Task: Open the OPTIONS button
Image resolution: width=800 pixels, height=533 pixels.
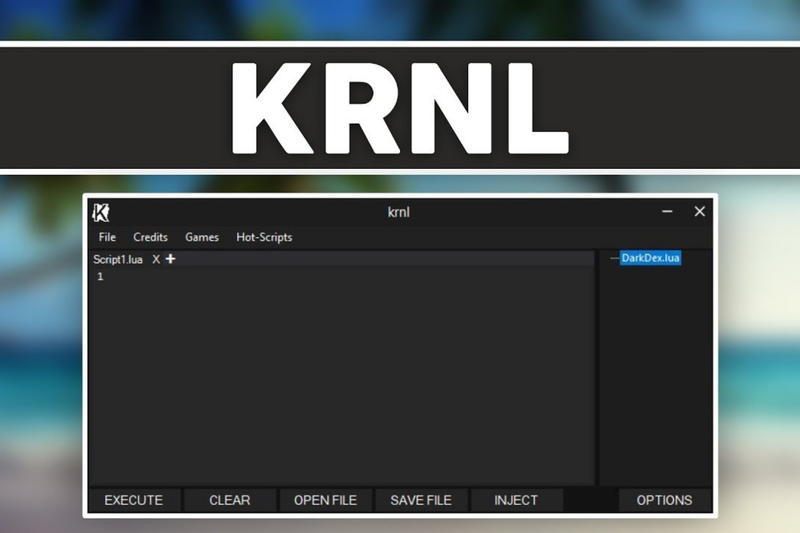Action: pos(664,500)
